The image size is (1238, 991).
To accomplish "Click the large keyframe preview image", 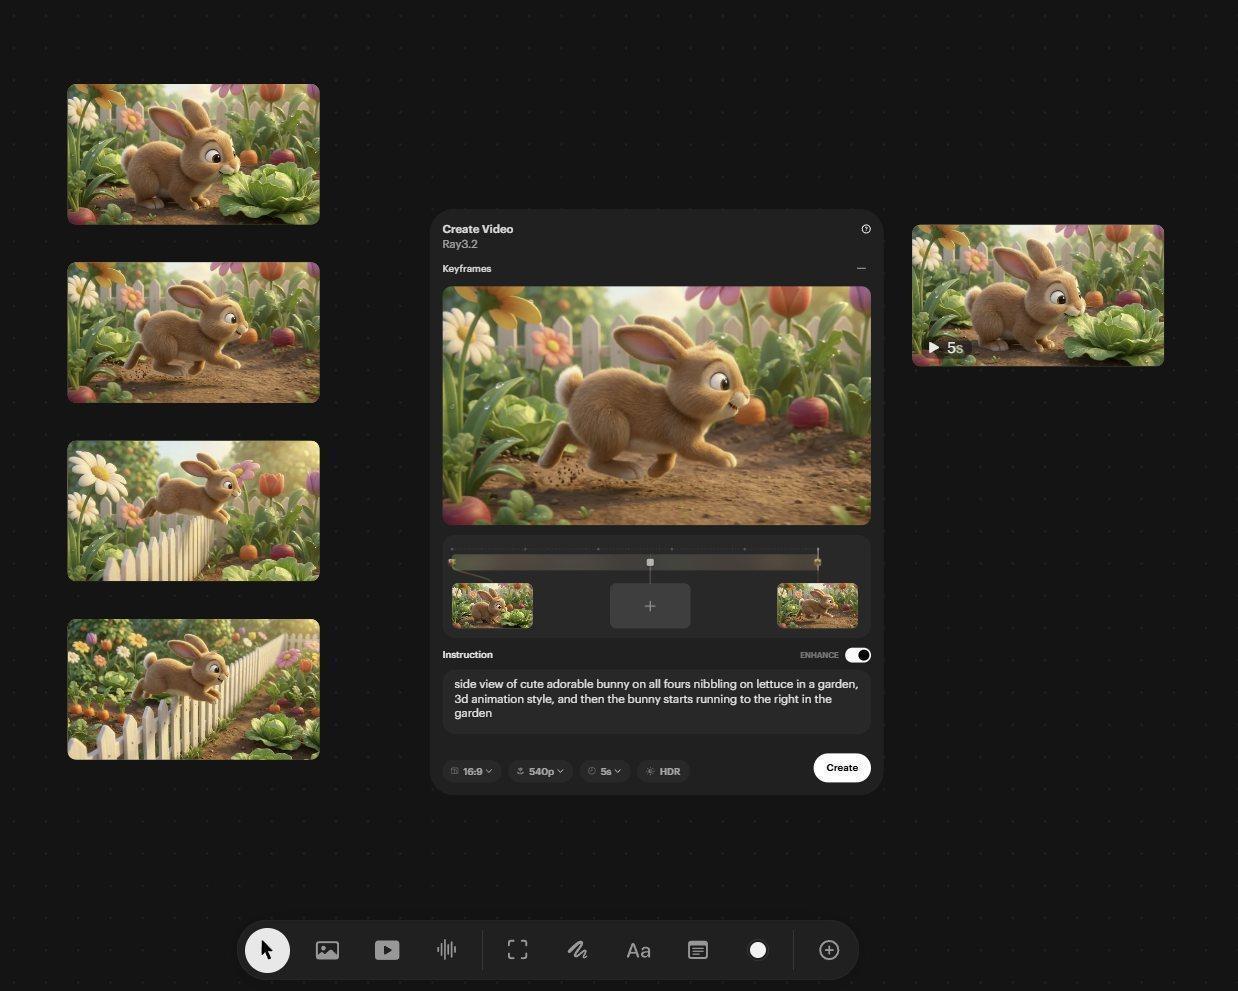I will 657,406.
